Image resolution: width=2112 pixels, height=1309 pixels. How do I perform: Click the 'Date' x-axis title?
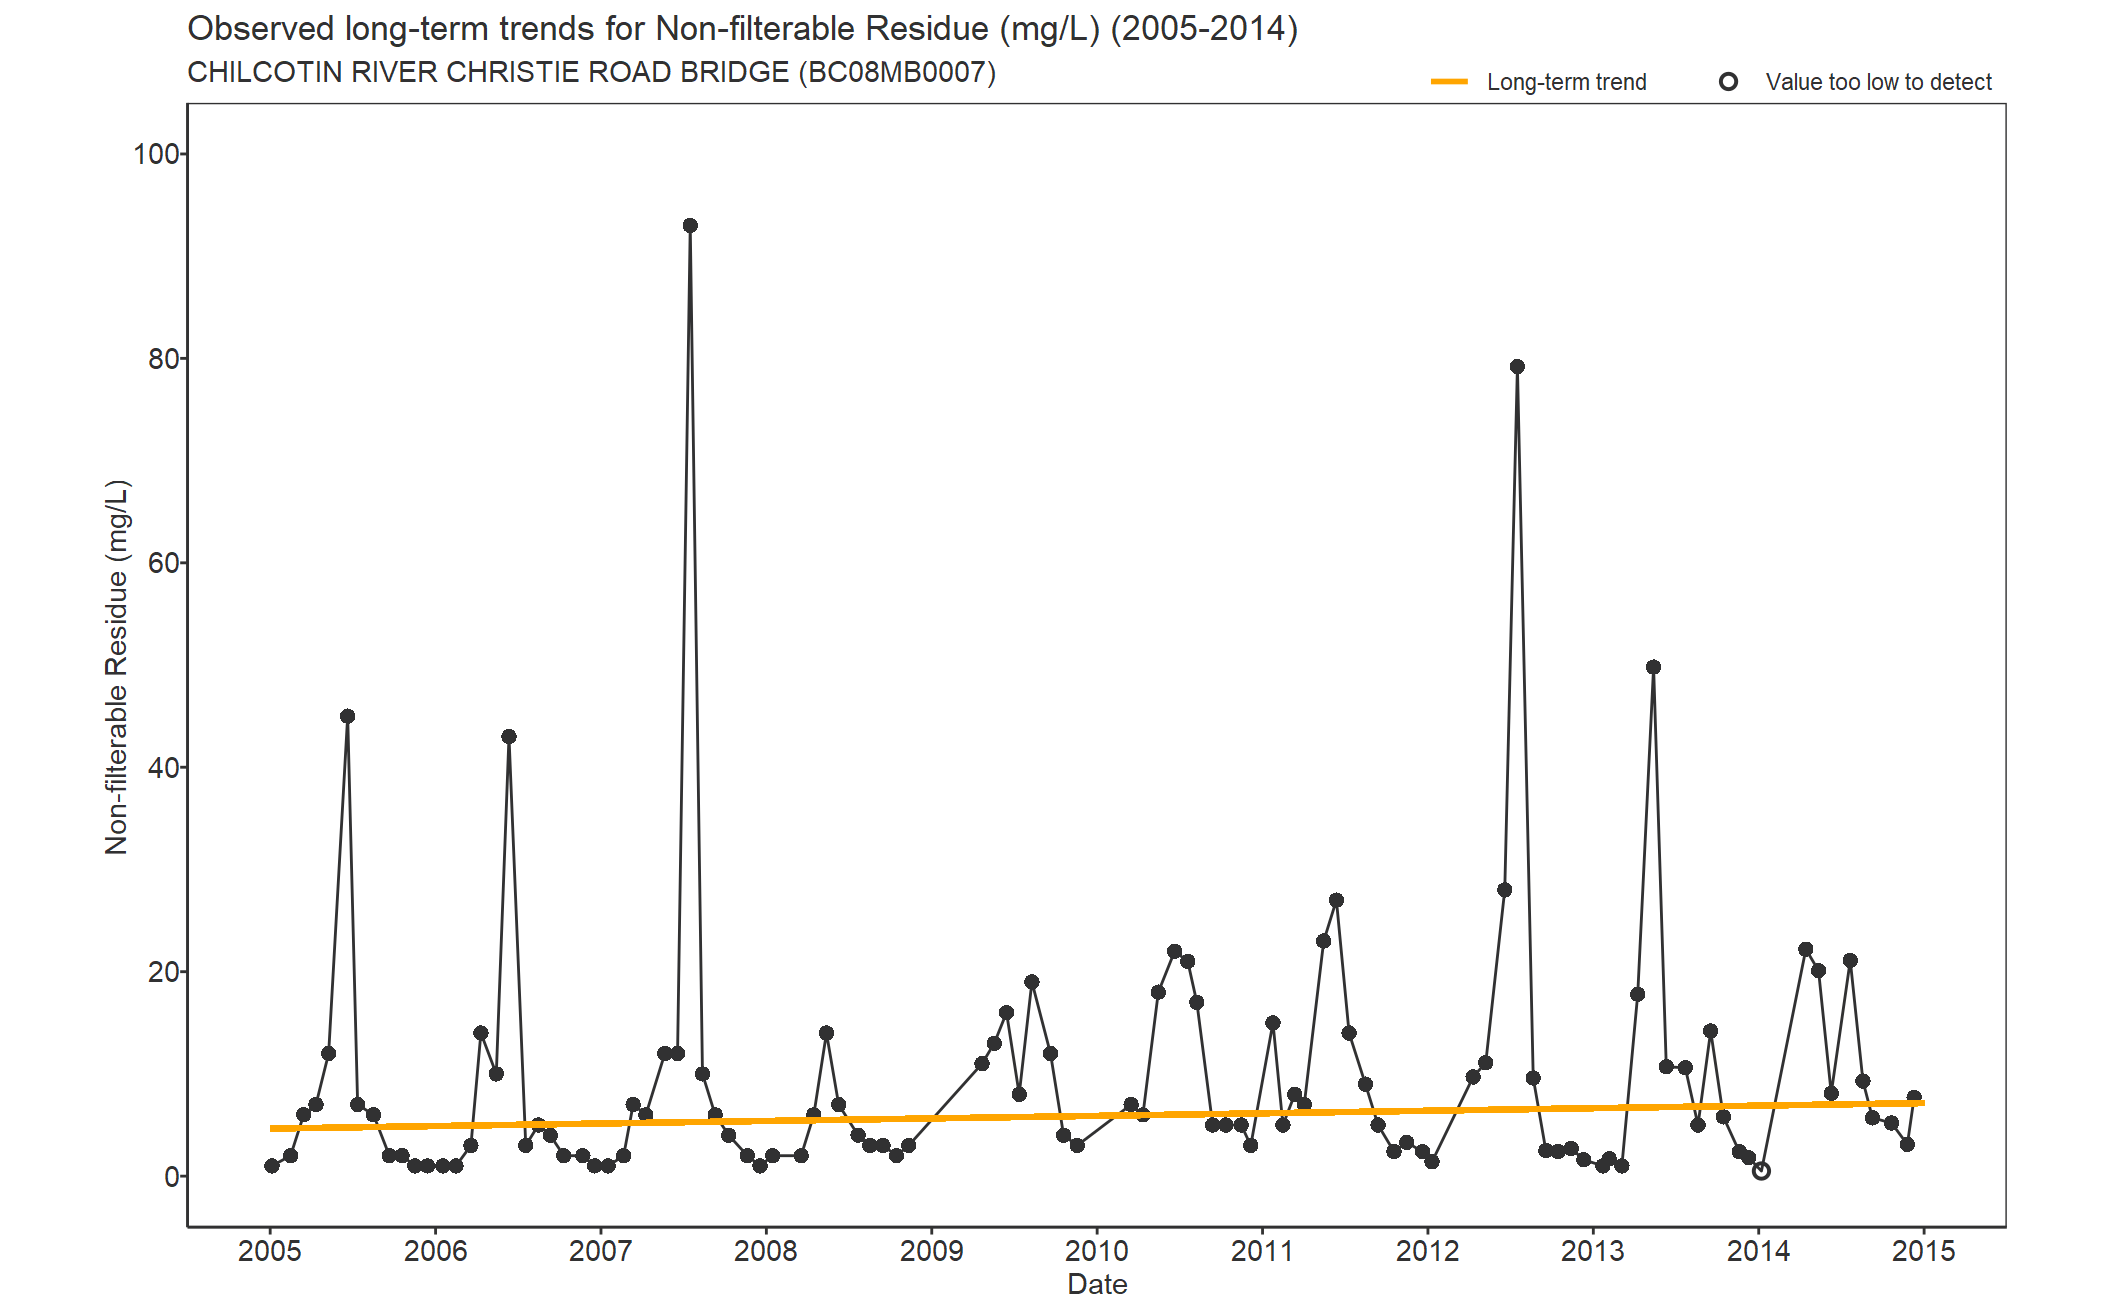(x=1097, y=1285)
